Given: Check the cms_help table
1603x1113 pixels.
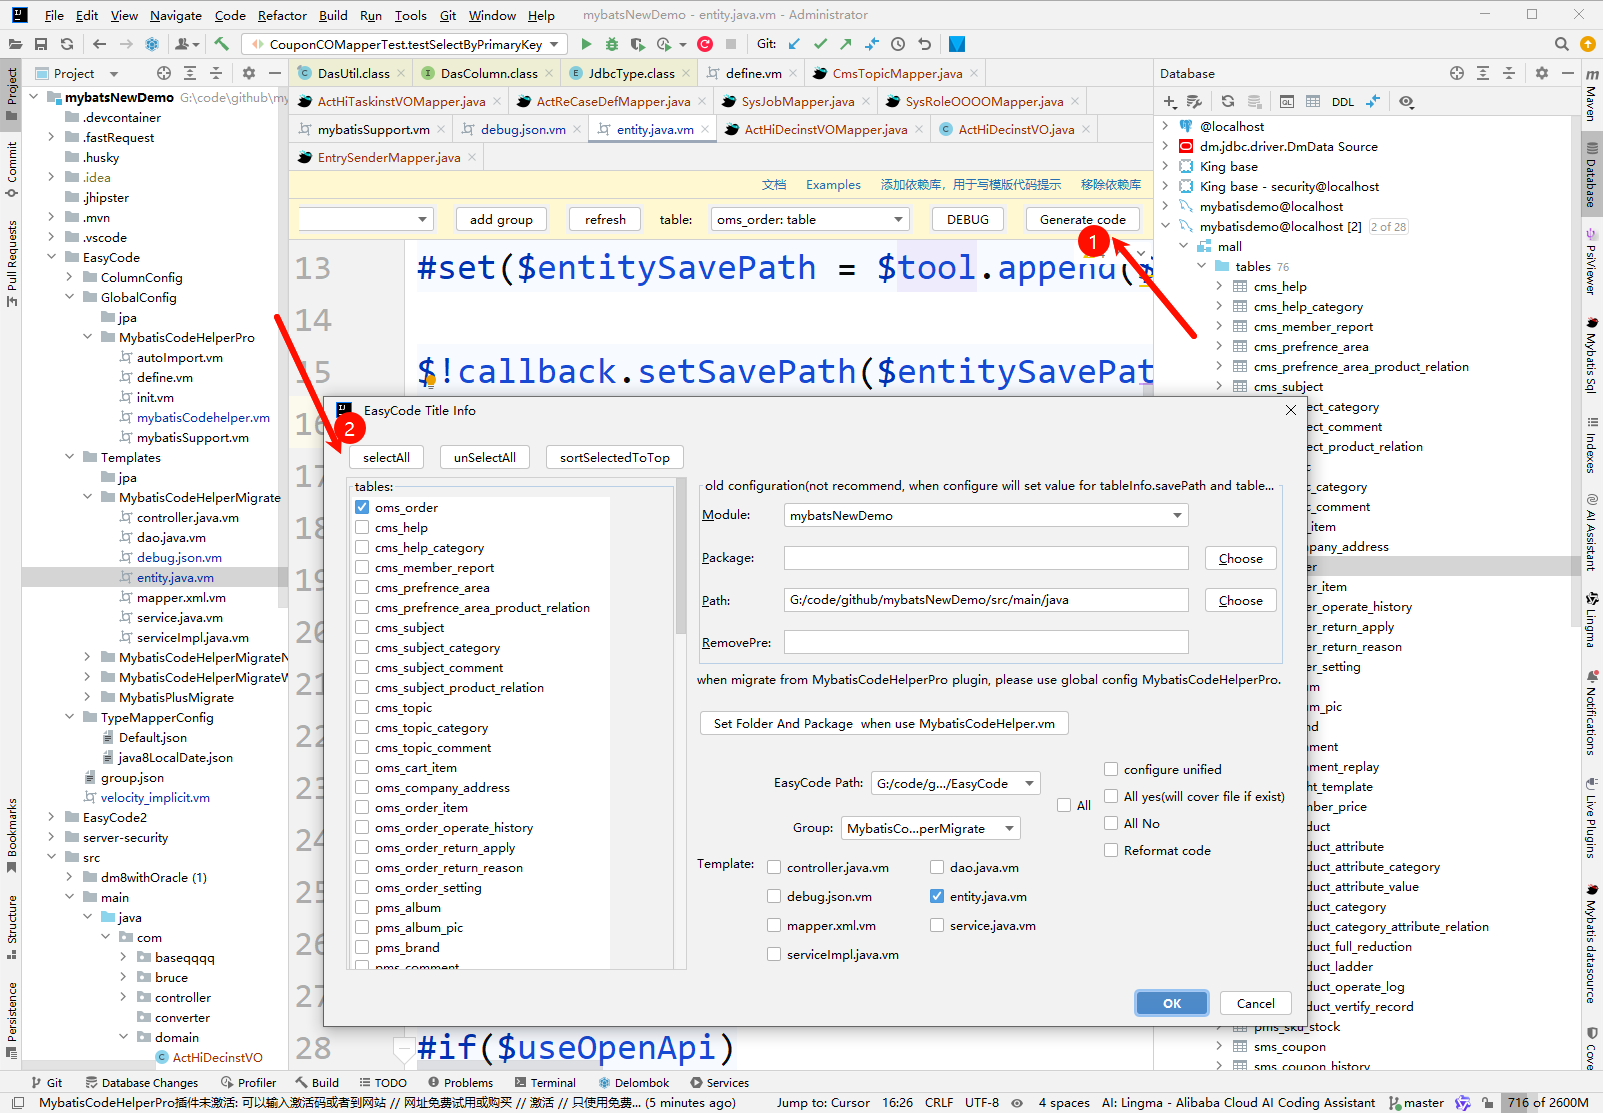Looking at the screenshot, I should 362,527.
